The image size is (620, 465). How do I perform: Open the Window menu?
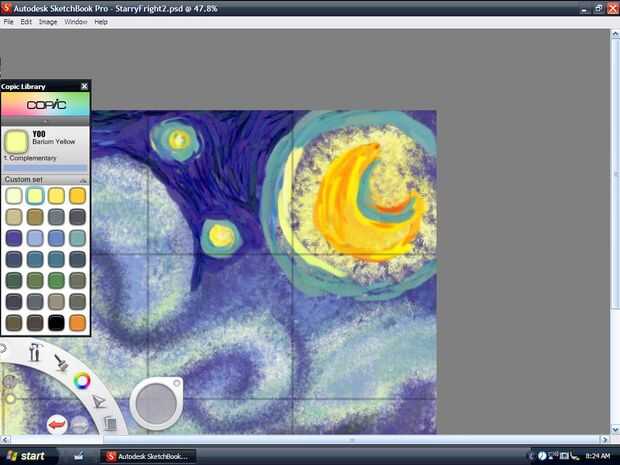pyautogui.click(x=76, y=22)
